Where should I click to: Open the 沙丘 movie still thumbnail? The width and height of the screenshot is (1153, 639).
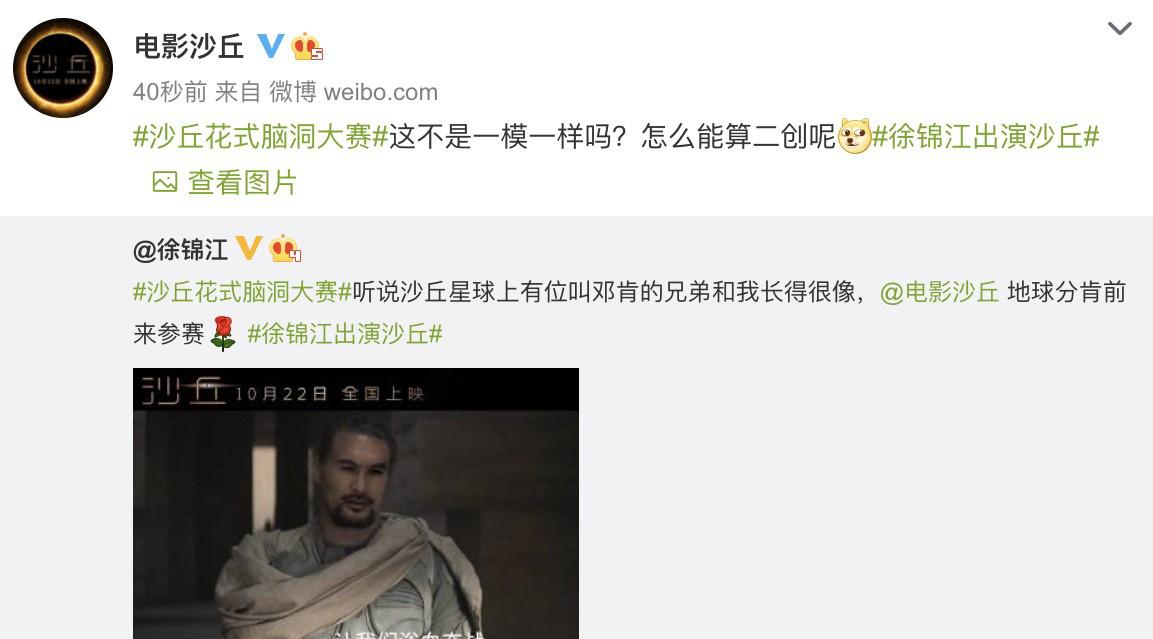point(356,504)
